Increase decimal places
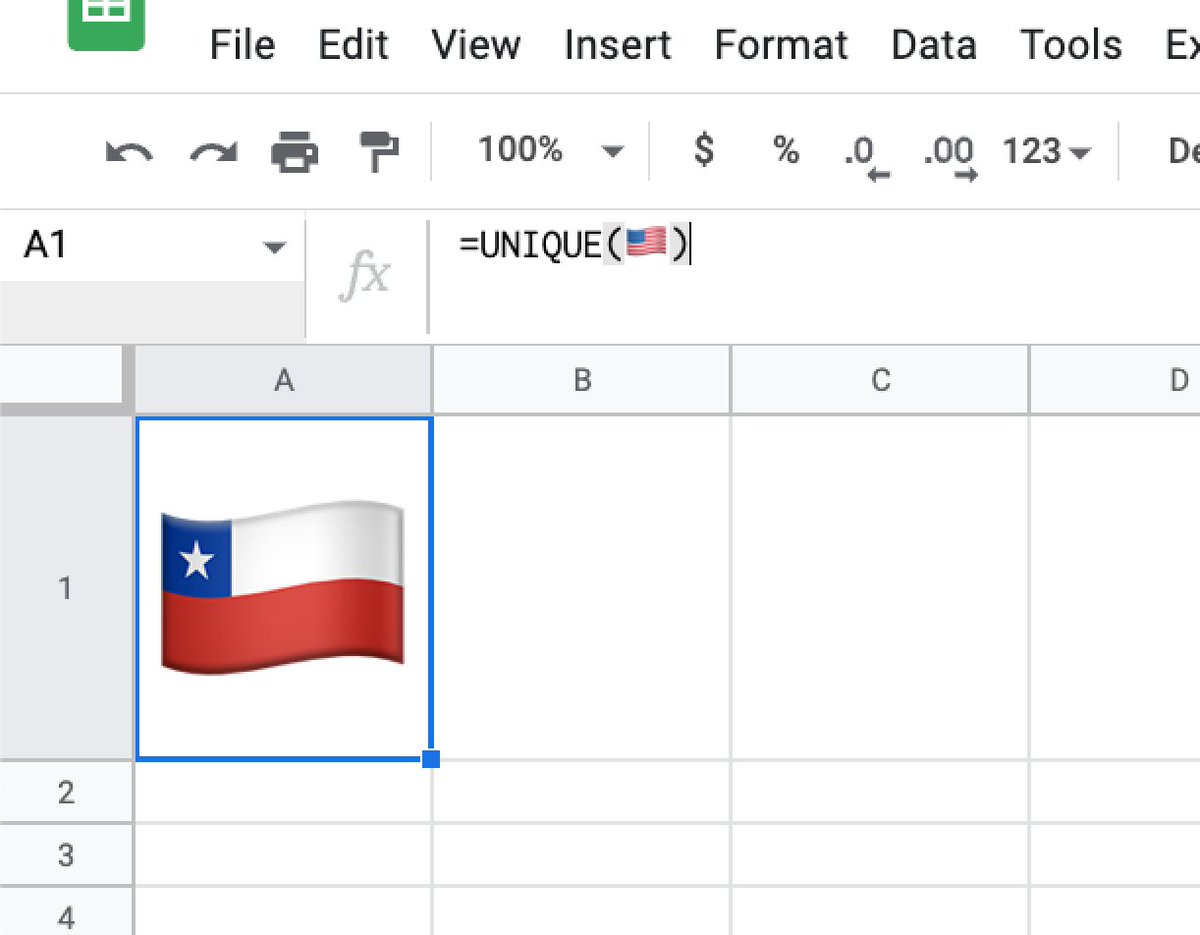Screen dimensions: 1200x935 tap(950, 158)
